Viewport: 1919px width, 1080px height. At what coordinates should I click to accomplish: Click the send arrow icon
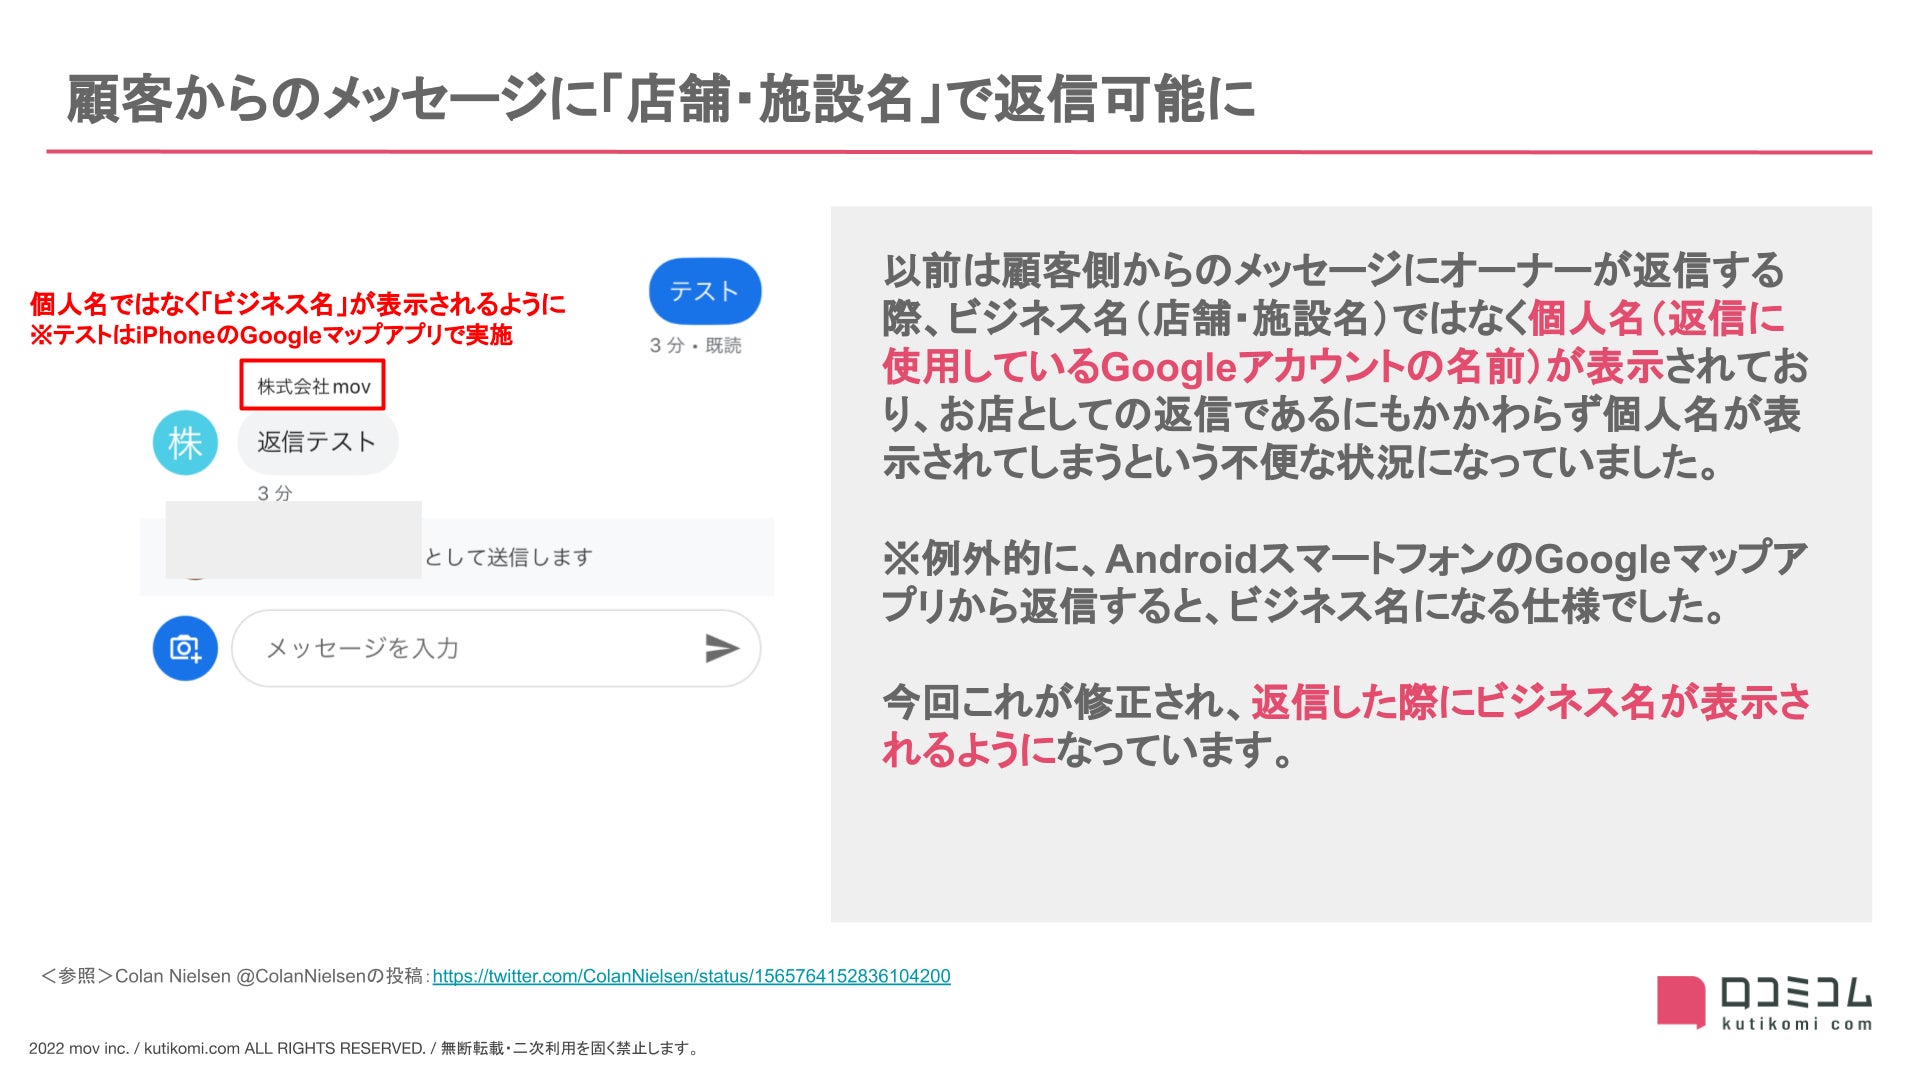click(x=721, y=648)
